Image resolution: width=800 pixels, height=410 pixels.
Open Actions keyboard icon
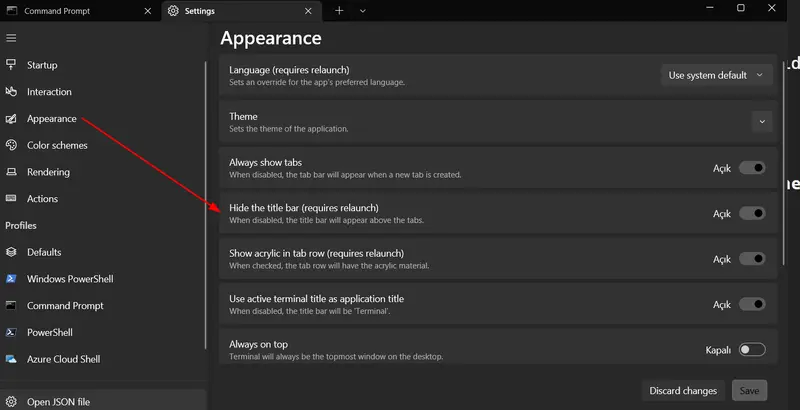pyautogui.click(x=11, y=198)
